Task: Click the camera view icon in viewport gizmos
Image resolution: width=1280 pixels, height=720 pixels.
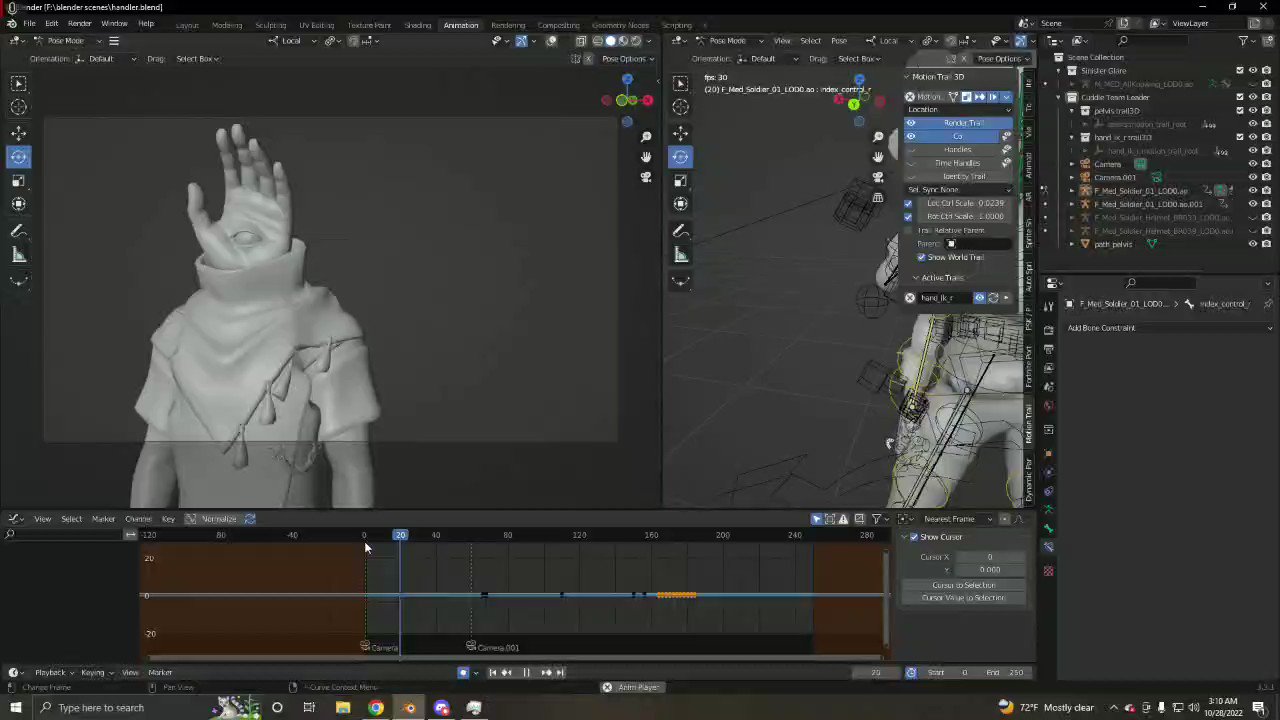Action: [x=646, y=177]
